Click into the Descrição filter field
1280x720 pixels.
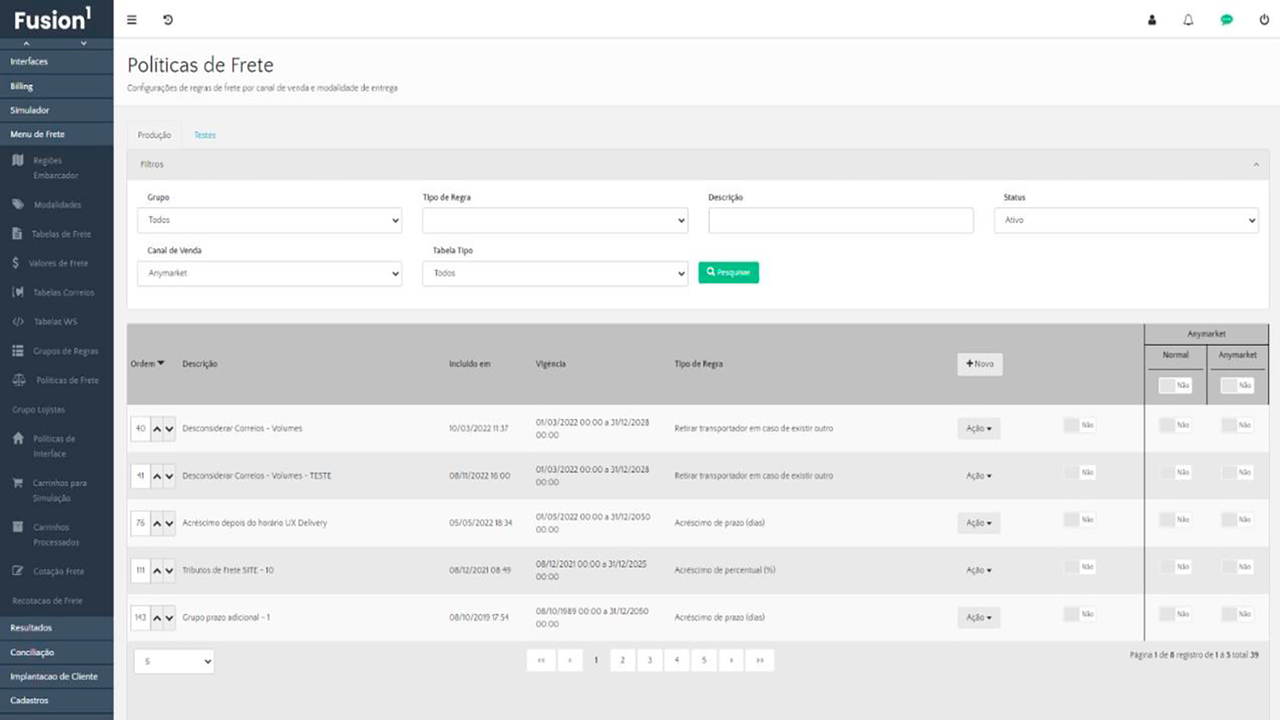click(x=841, y=220)
